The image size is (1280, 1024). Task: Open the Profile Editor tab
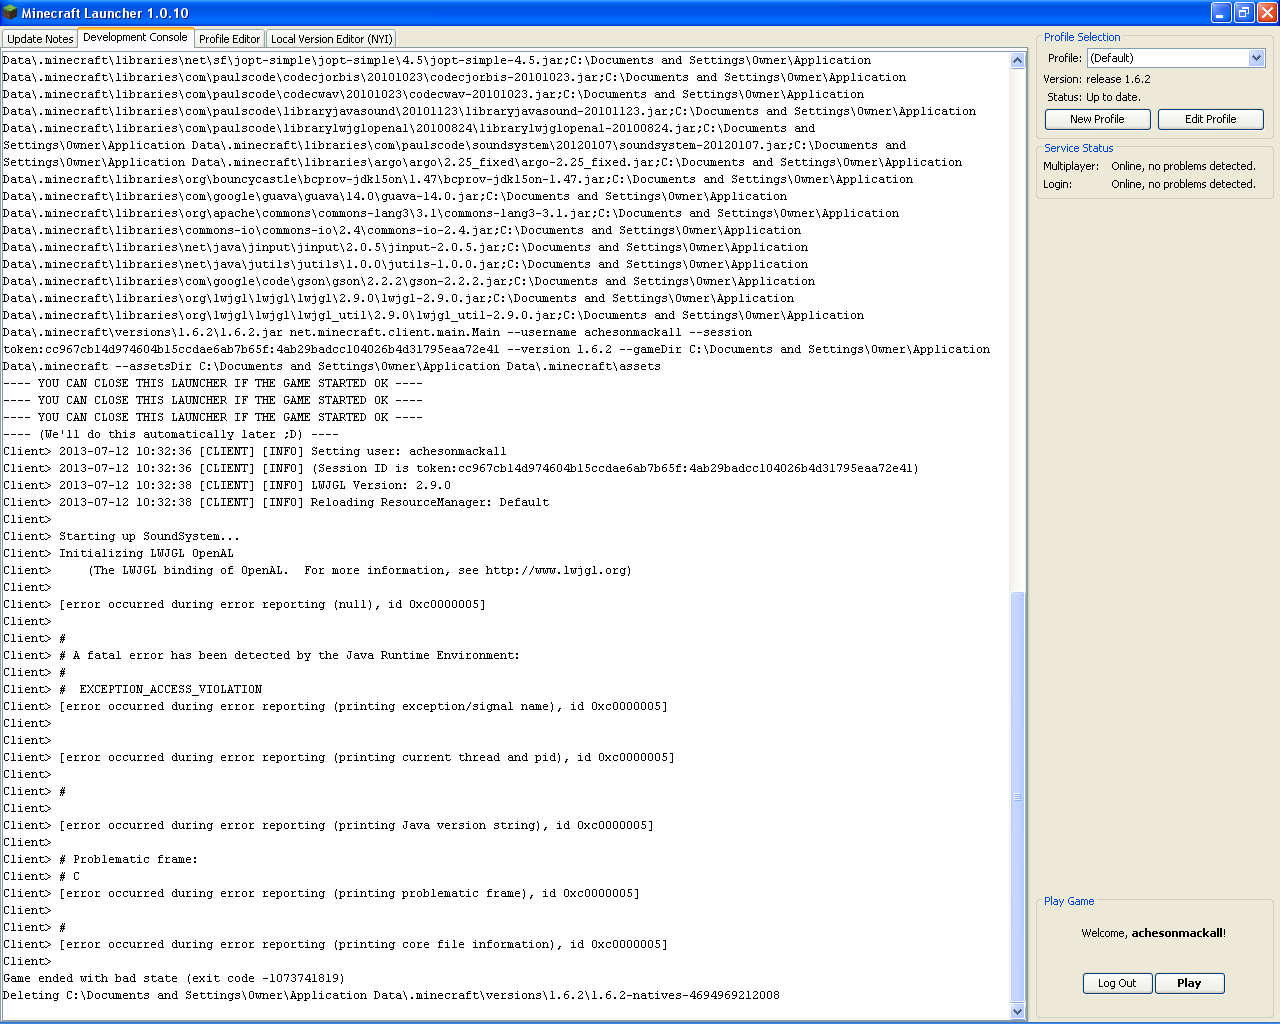click(x=229, y=39)
